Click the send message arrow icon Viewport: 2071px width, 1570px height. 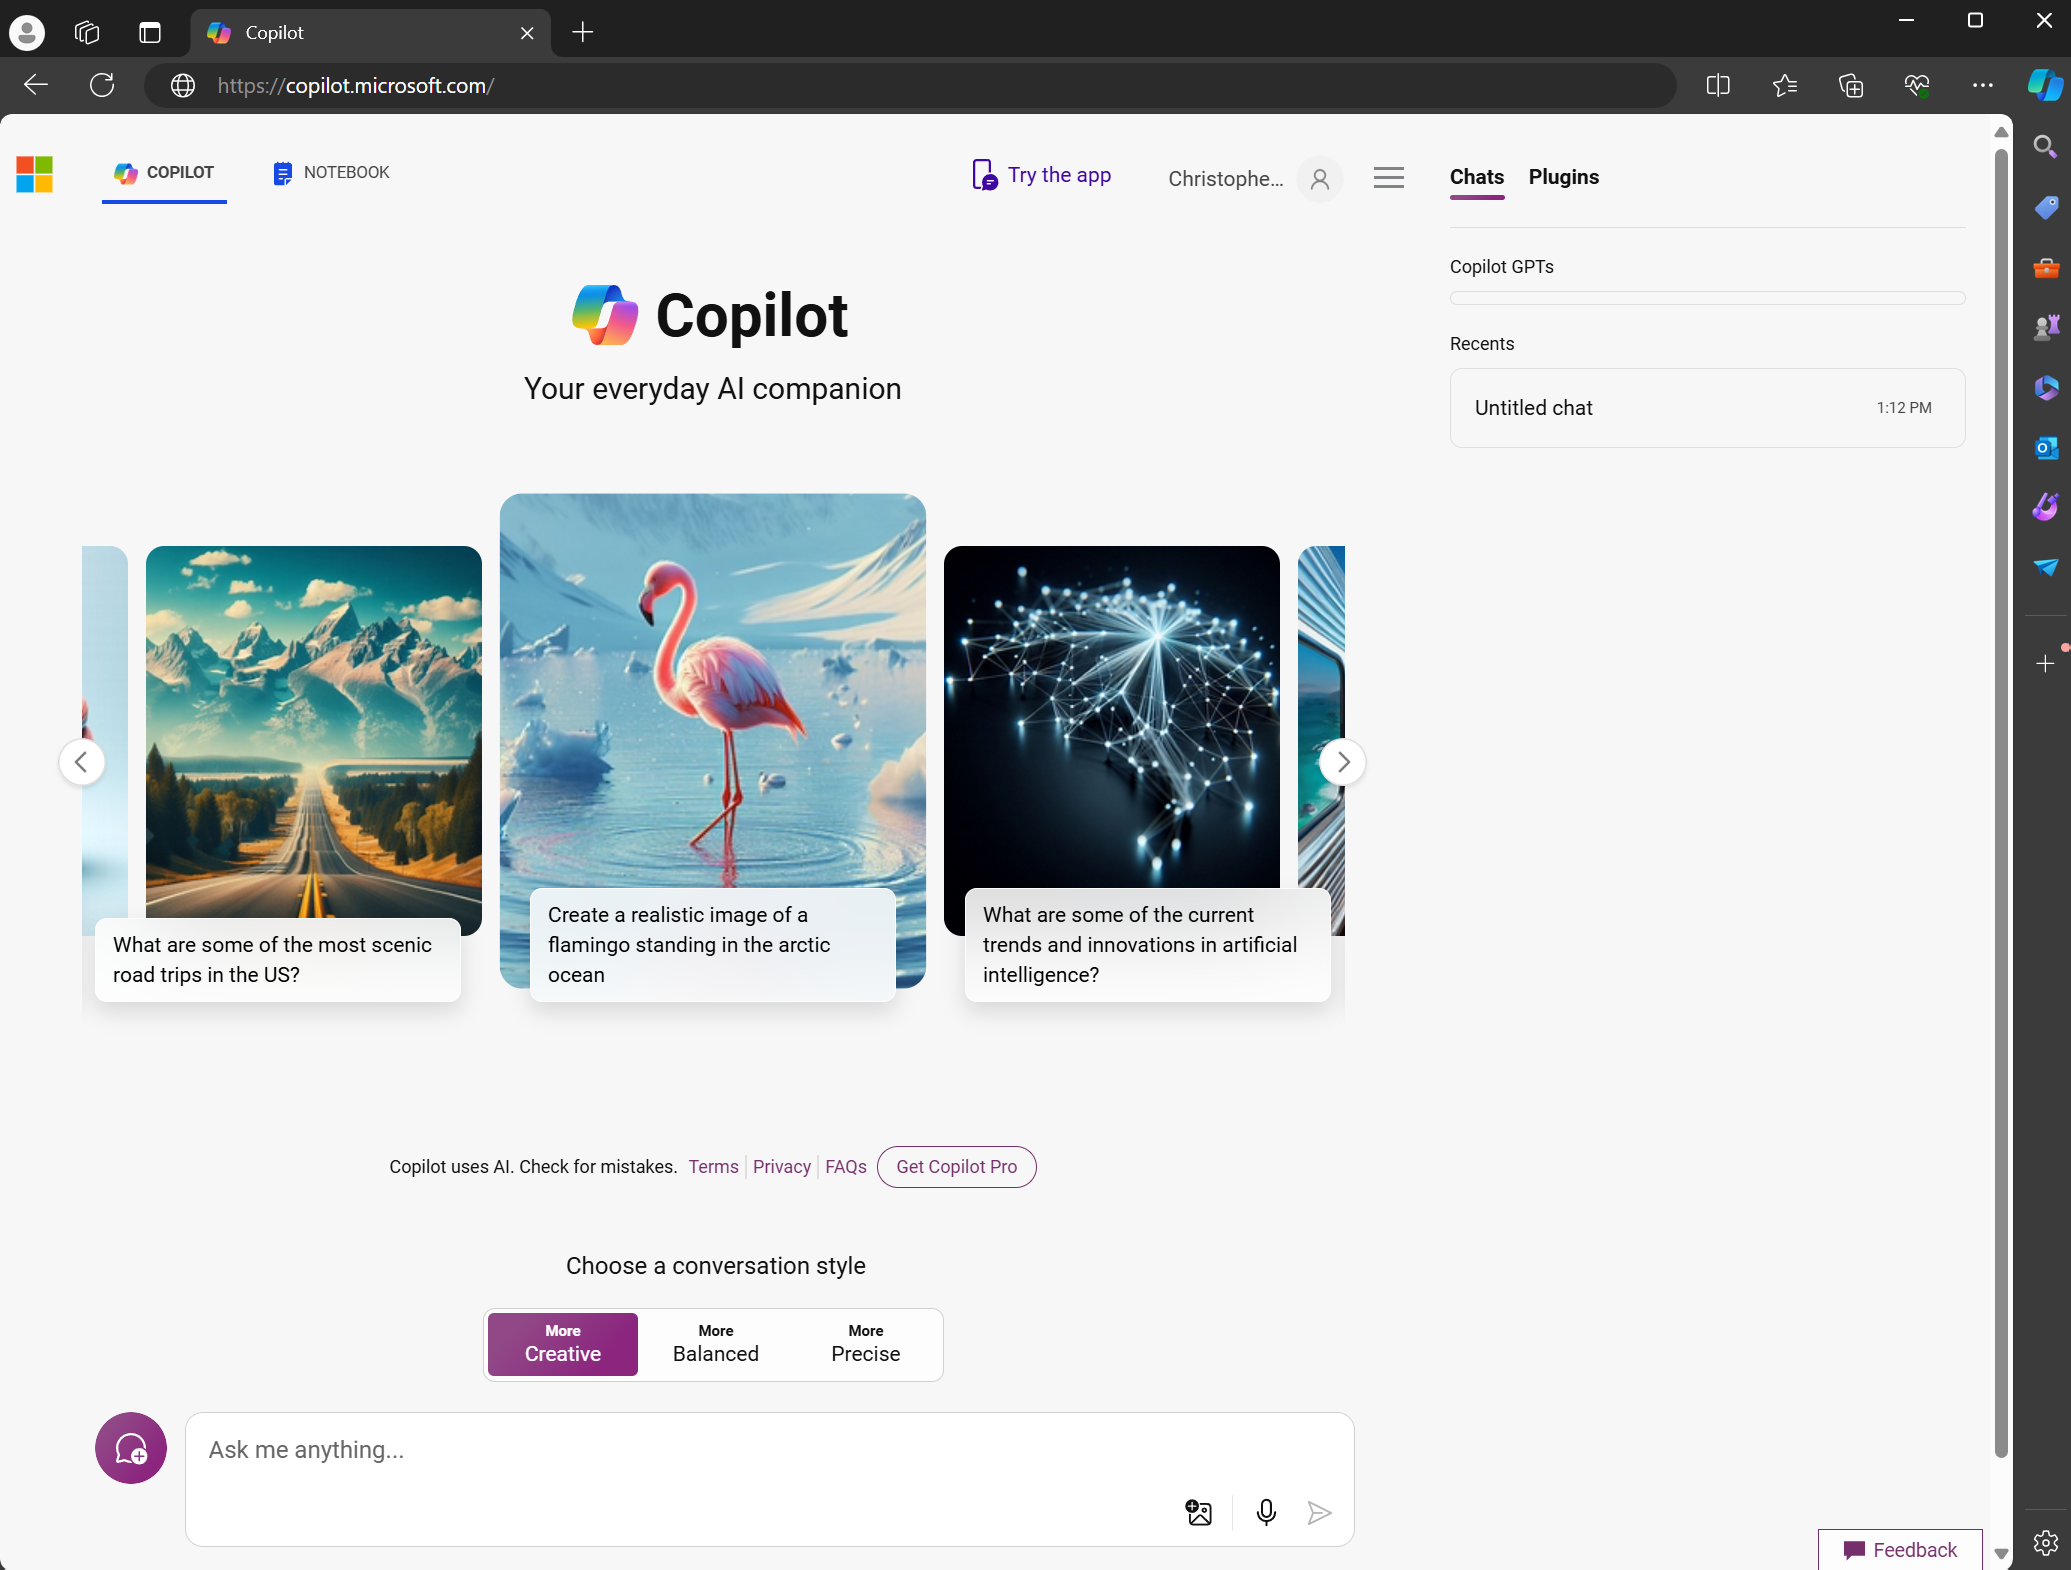(1319, 1512)
